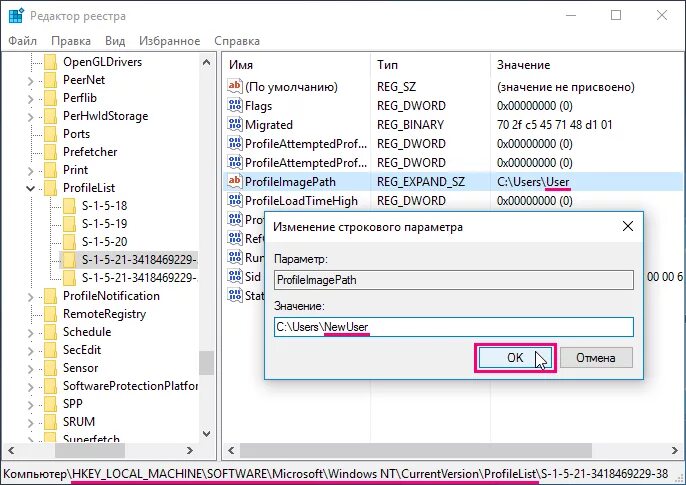This screenshot has height=485, width=686.
Task: Click the ProfileLoadTimeHigh value icon
Action: (234, 200)
